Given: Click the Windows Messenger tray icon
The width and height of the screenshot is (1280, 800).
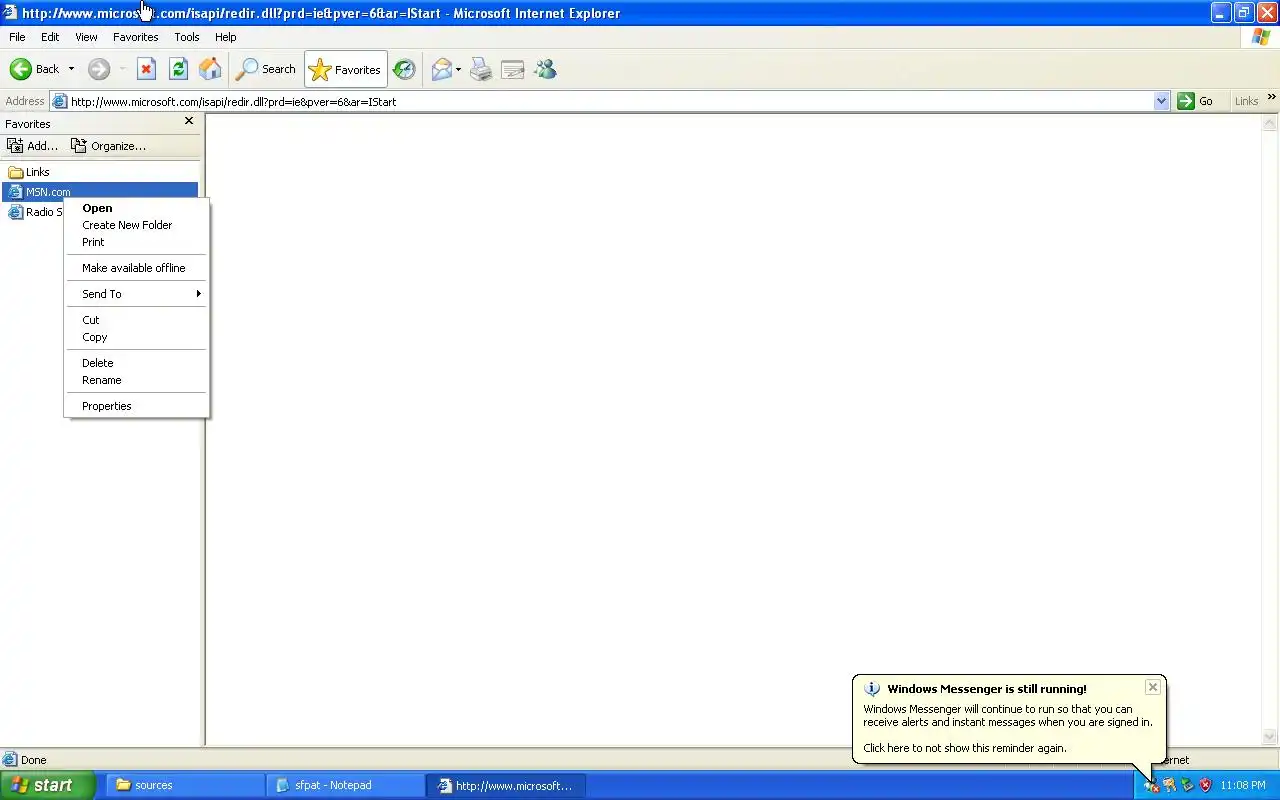Looking at the screenshot, I should (1151, 785).
